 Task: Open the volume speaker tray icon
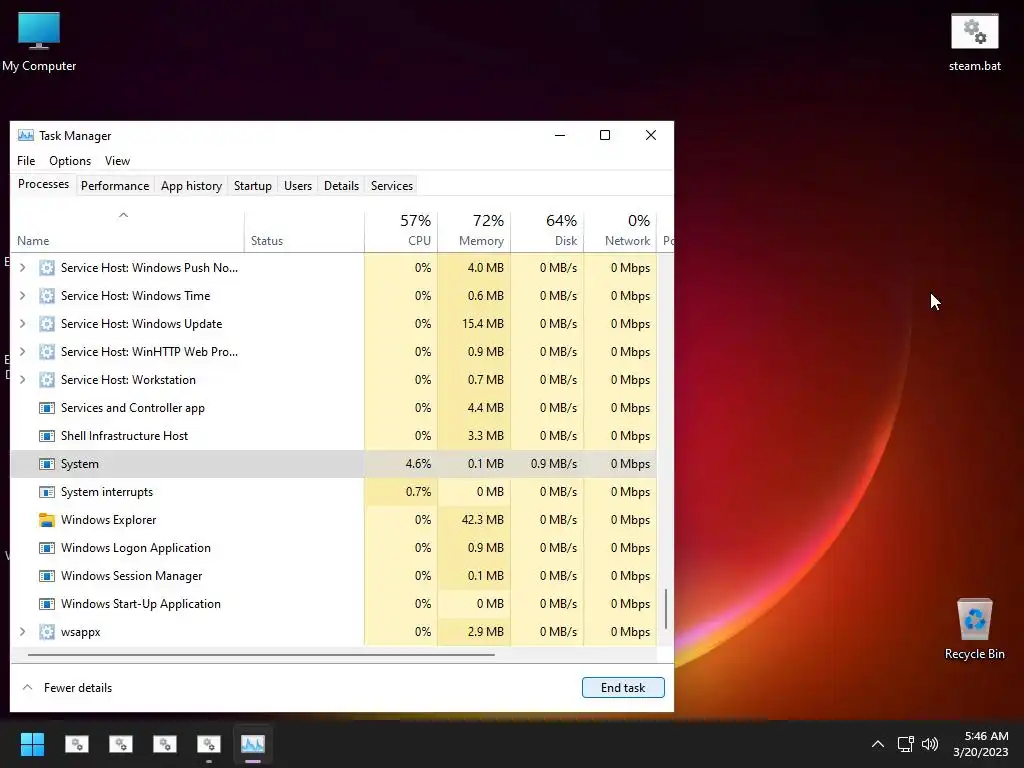point(930,744)
